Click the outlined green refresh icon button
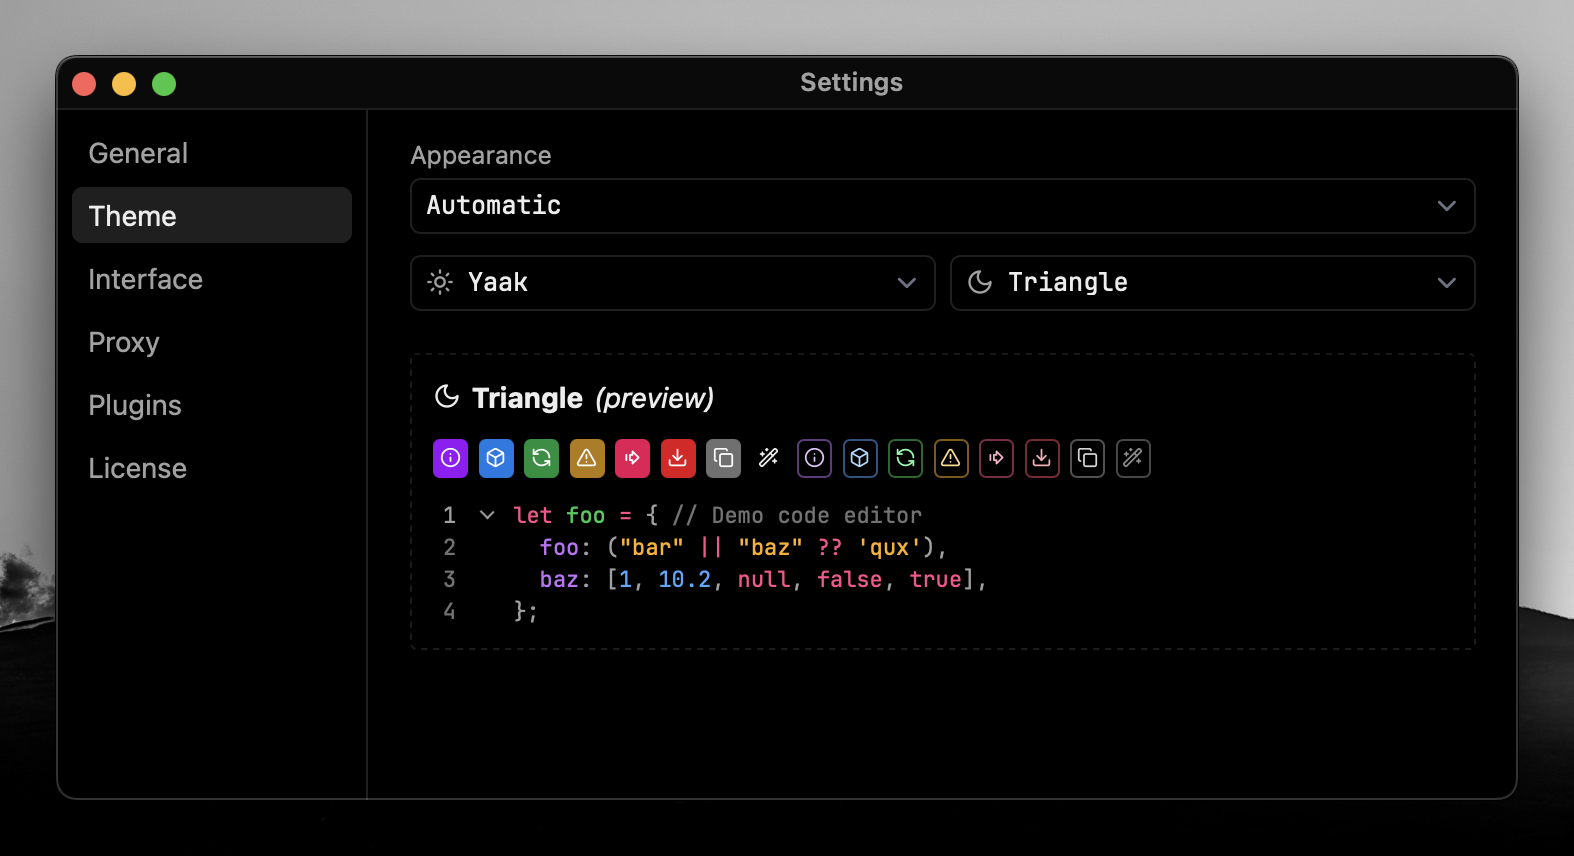 coord(905,458)
